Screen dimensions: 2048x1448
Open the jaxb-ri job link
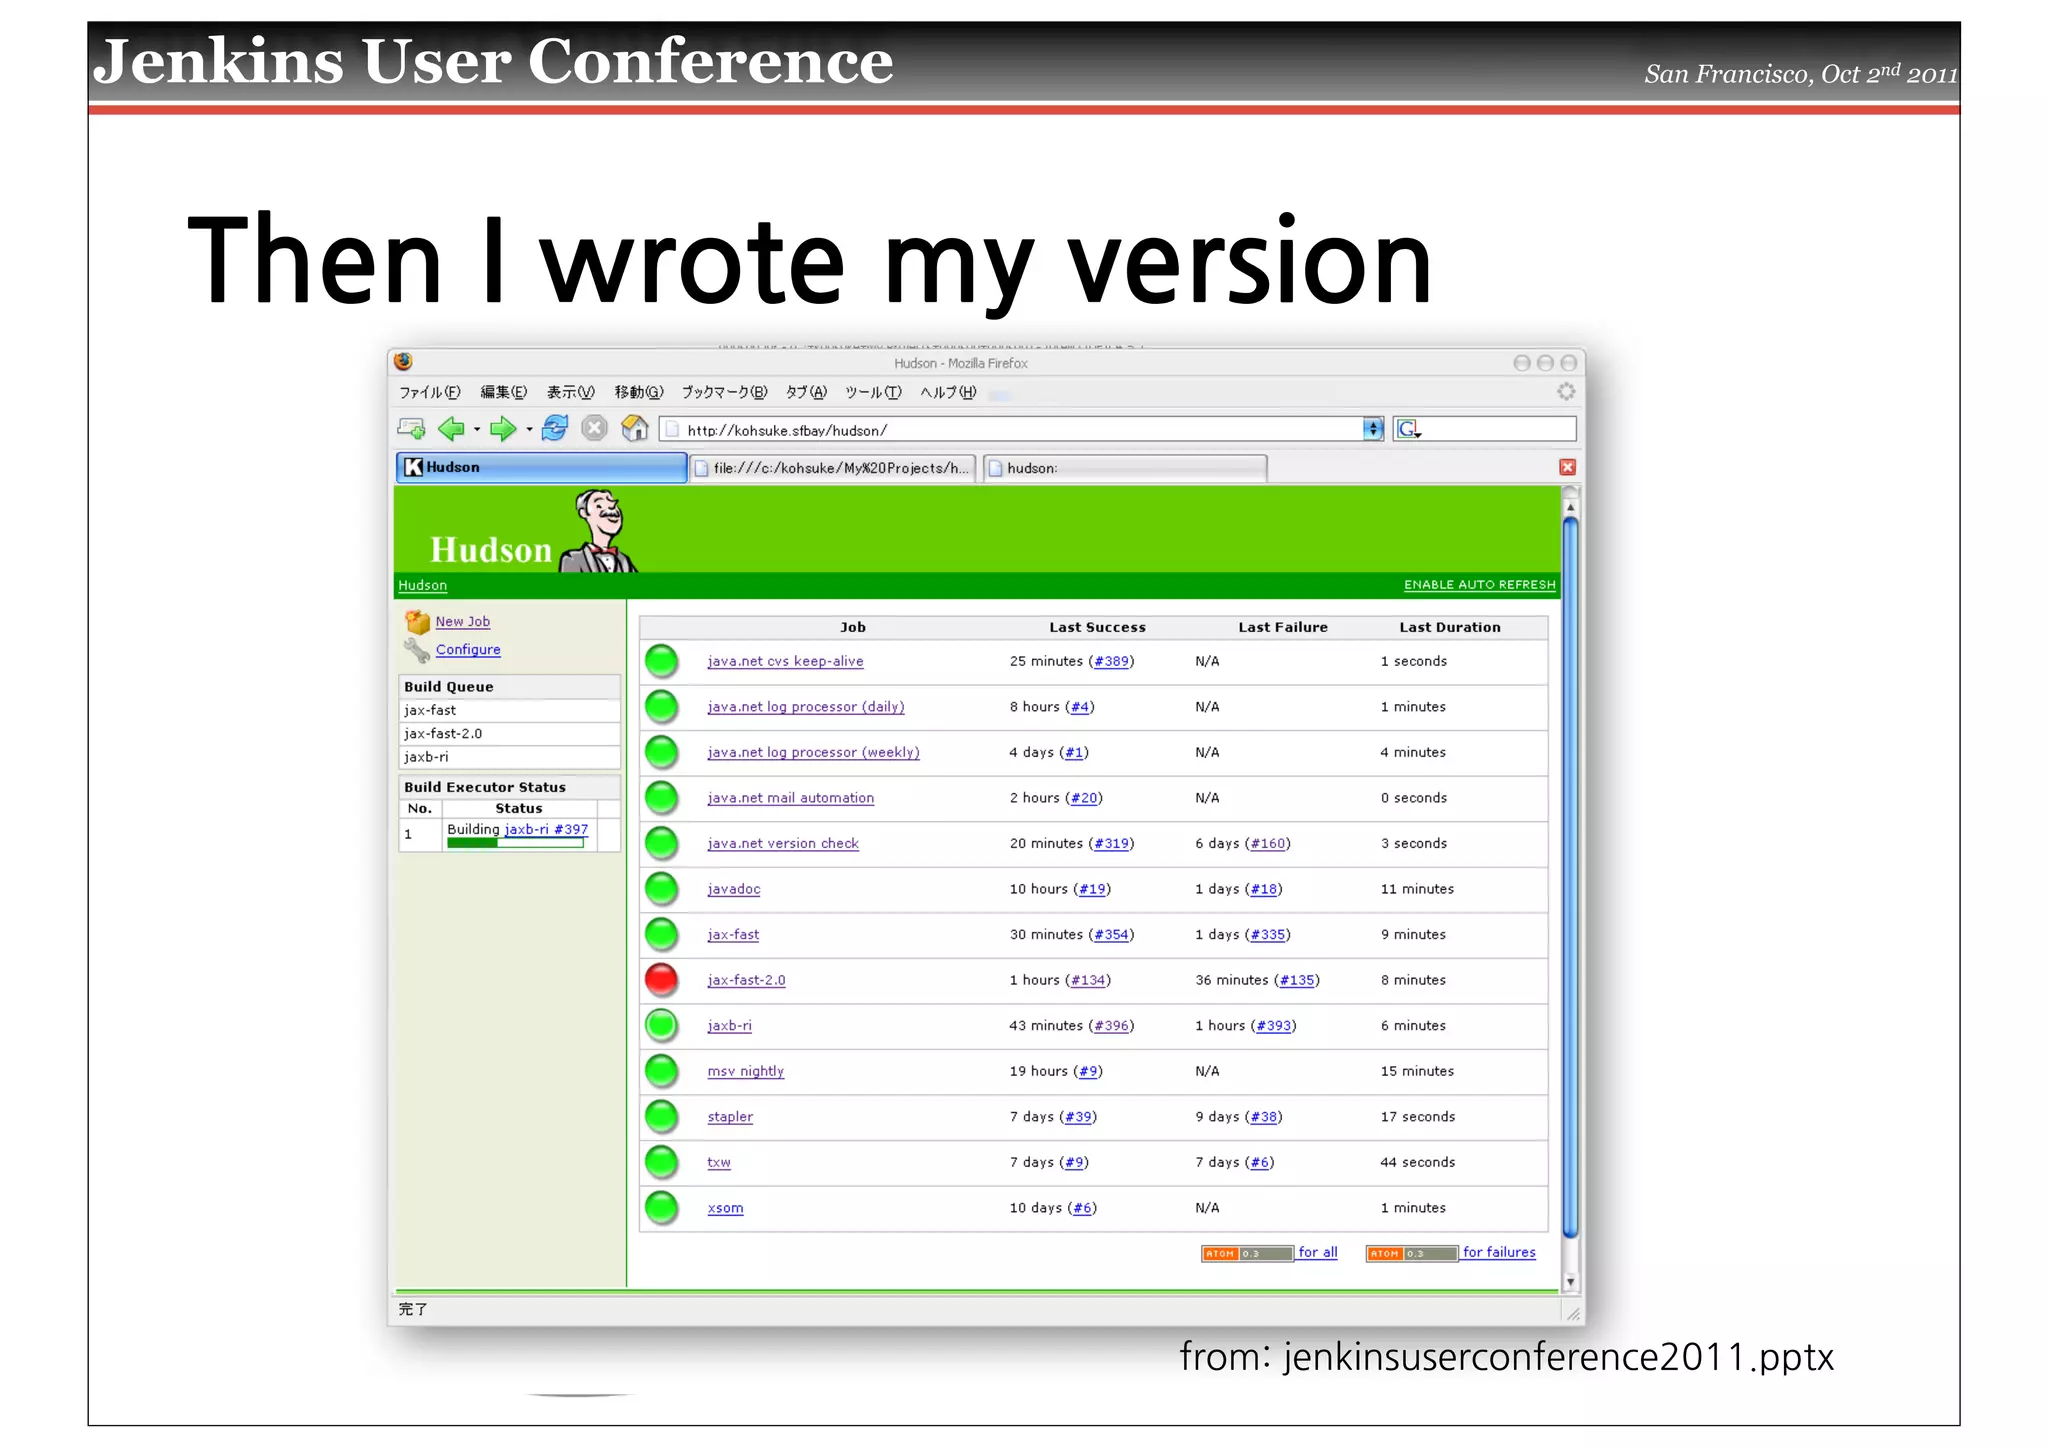pyautogui.click(x=729, y=1026)
